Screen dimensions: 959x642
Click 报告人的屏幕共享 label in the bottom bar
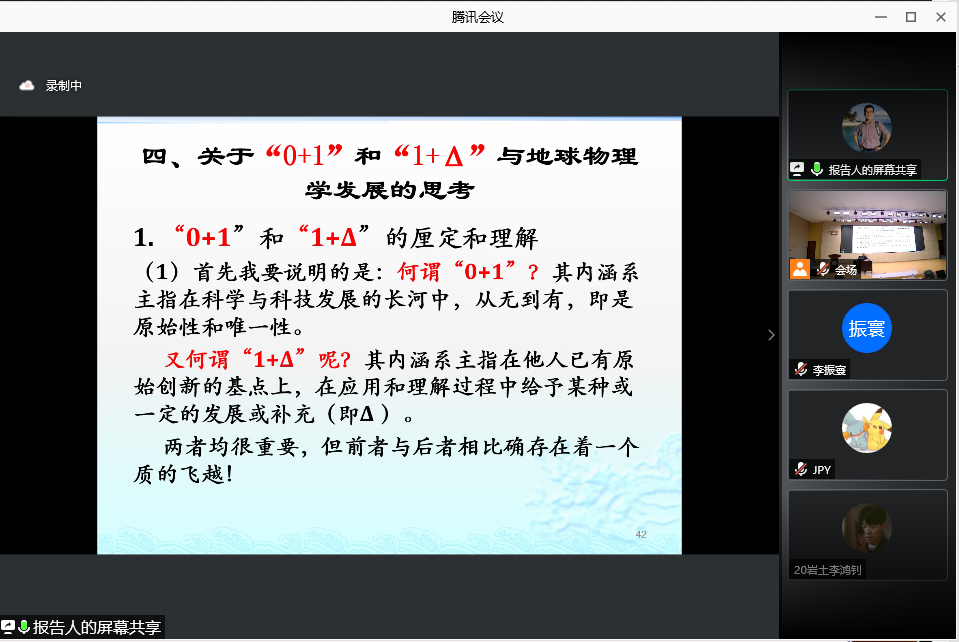tap(97, 627)
